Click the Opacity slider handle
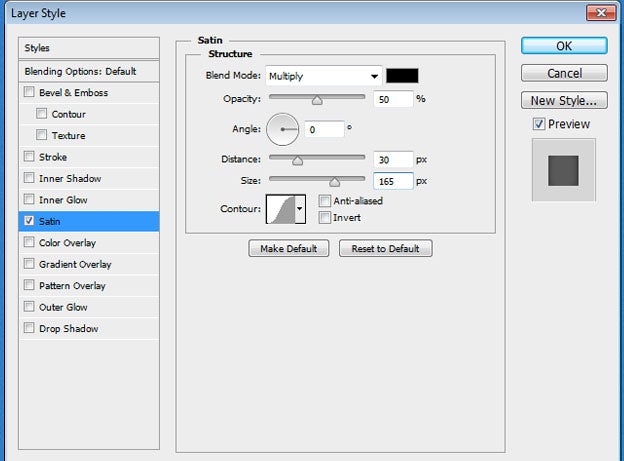Viewport: 624px width, 461px height. [317, 100]
